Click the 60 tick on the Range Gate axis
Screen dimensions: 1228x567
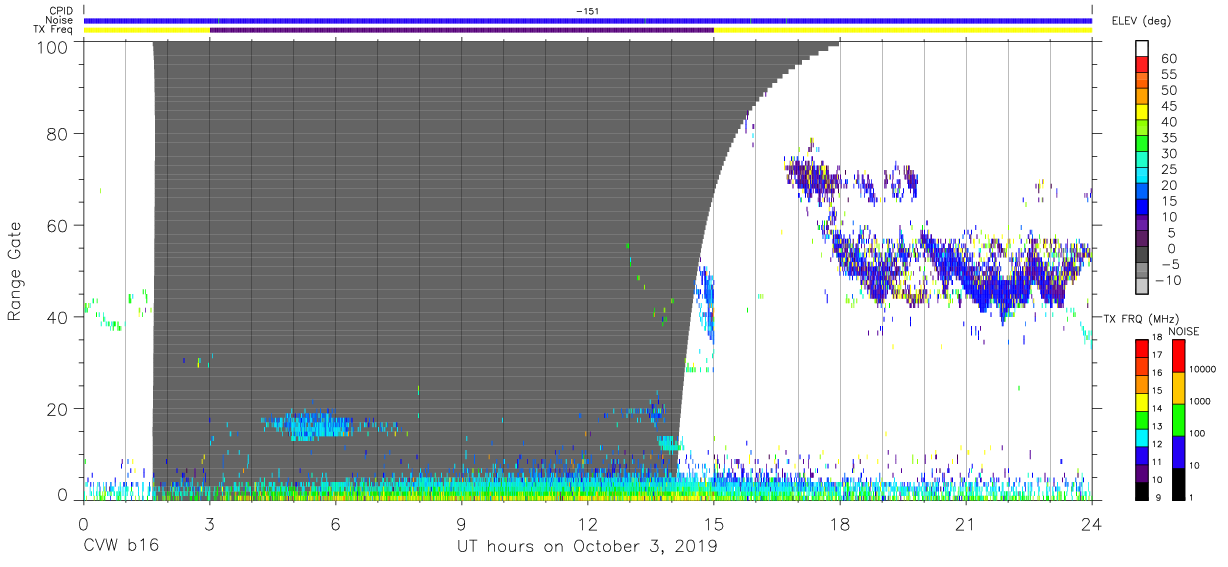click(x=57, y=226)
